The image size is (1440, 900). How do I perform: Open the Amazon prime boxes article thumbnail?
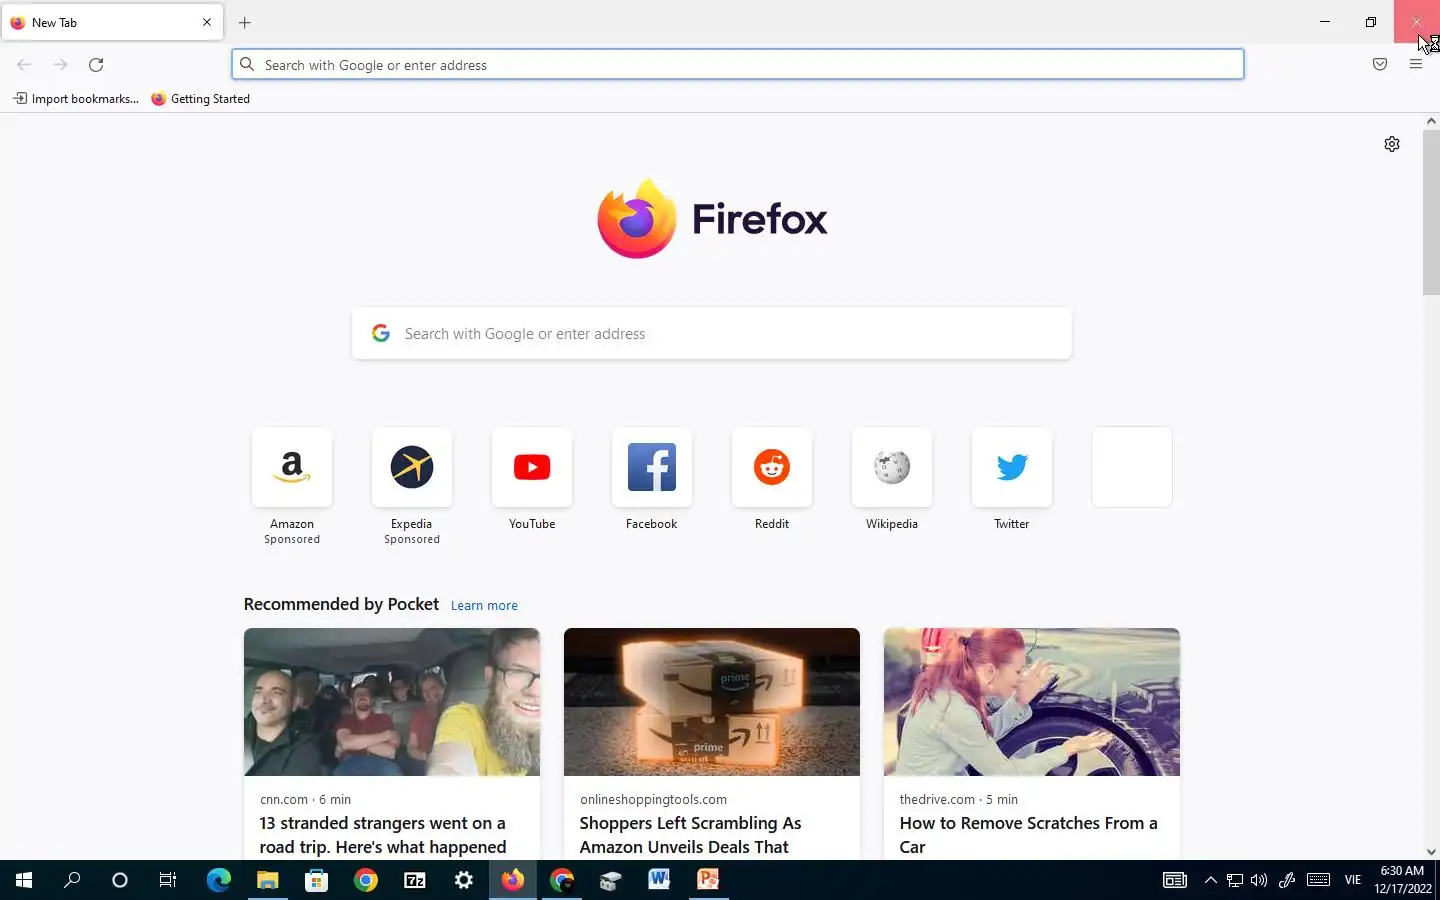click(x=712, y=702)
